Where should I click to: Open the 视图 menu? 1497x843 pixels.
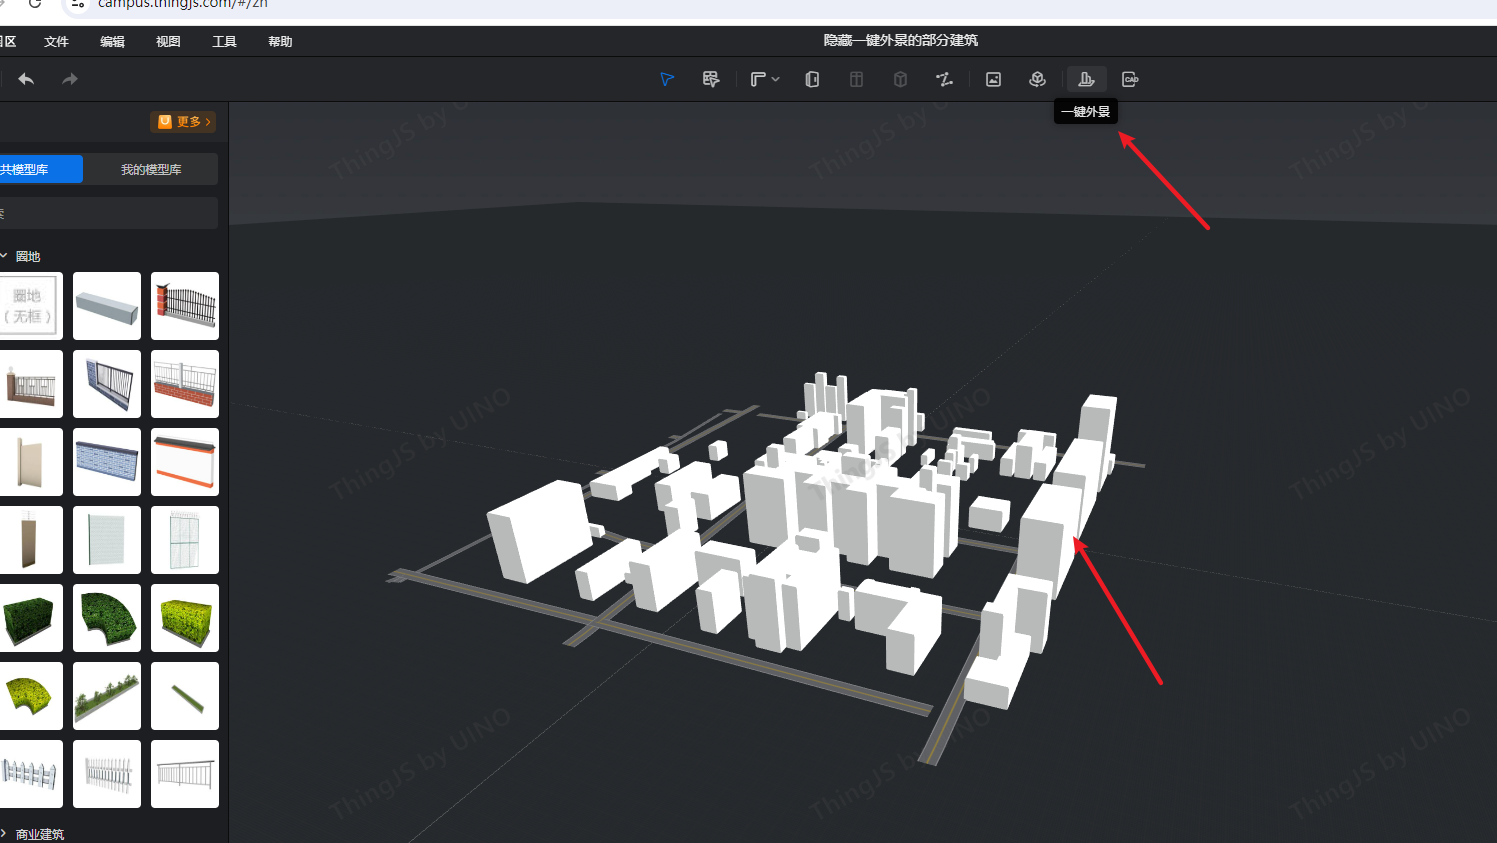(x=168, y=41)
